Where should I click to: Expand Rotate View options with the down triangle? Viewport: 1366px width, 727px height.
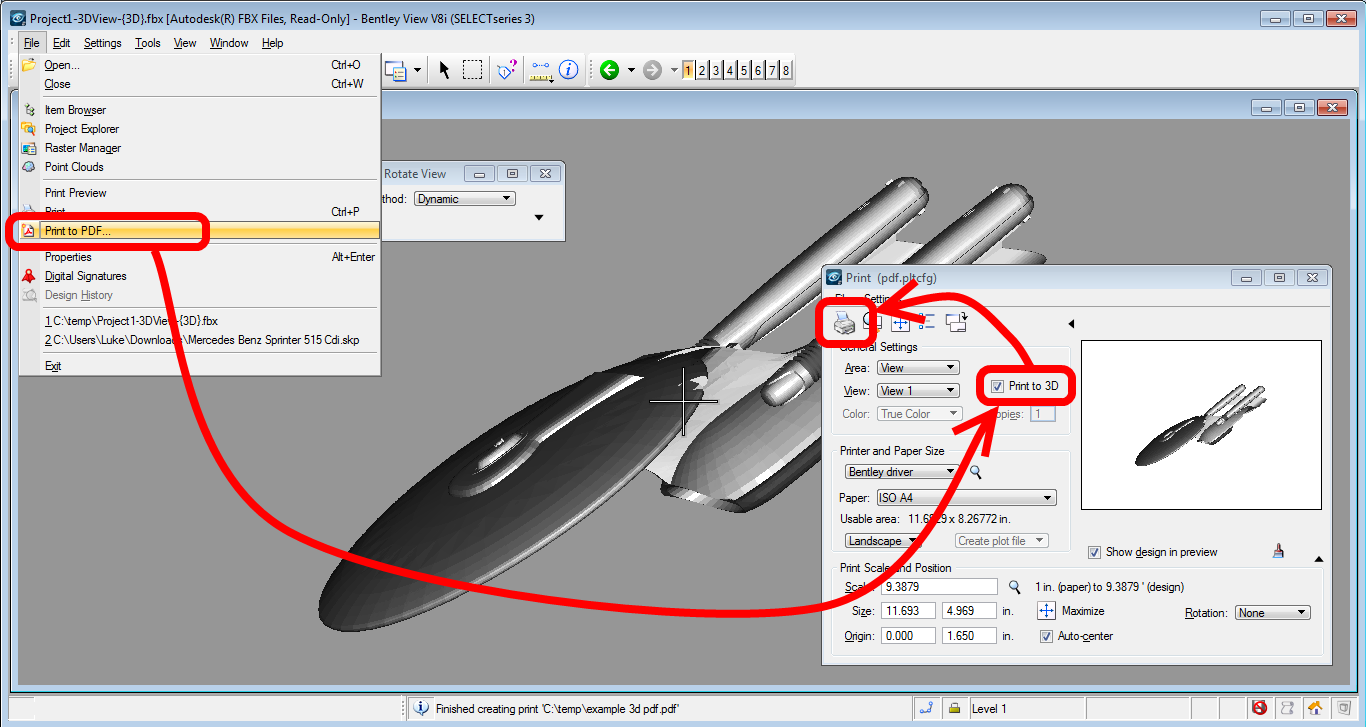(x=540, y=217)
